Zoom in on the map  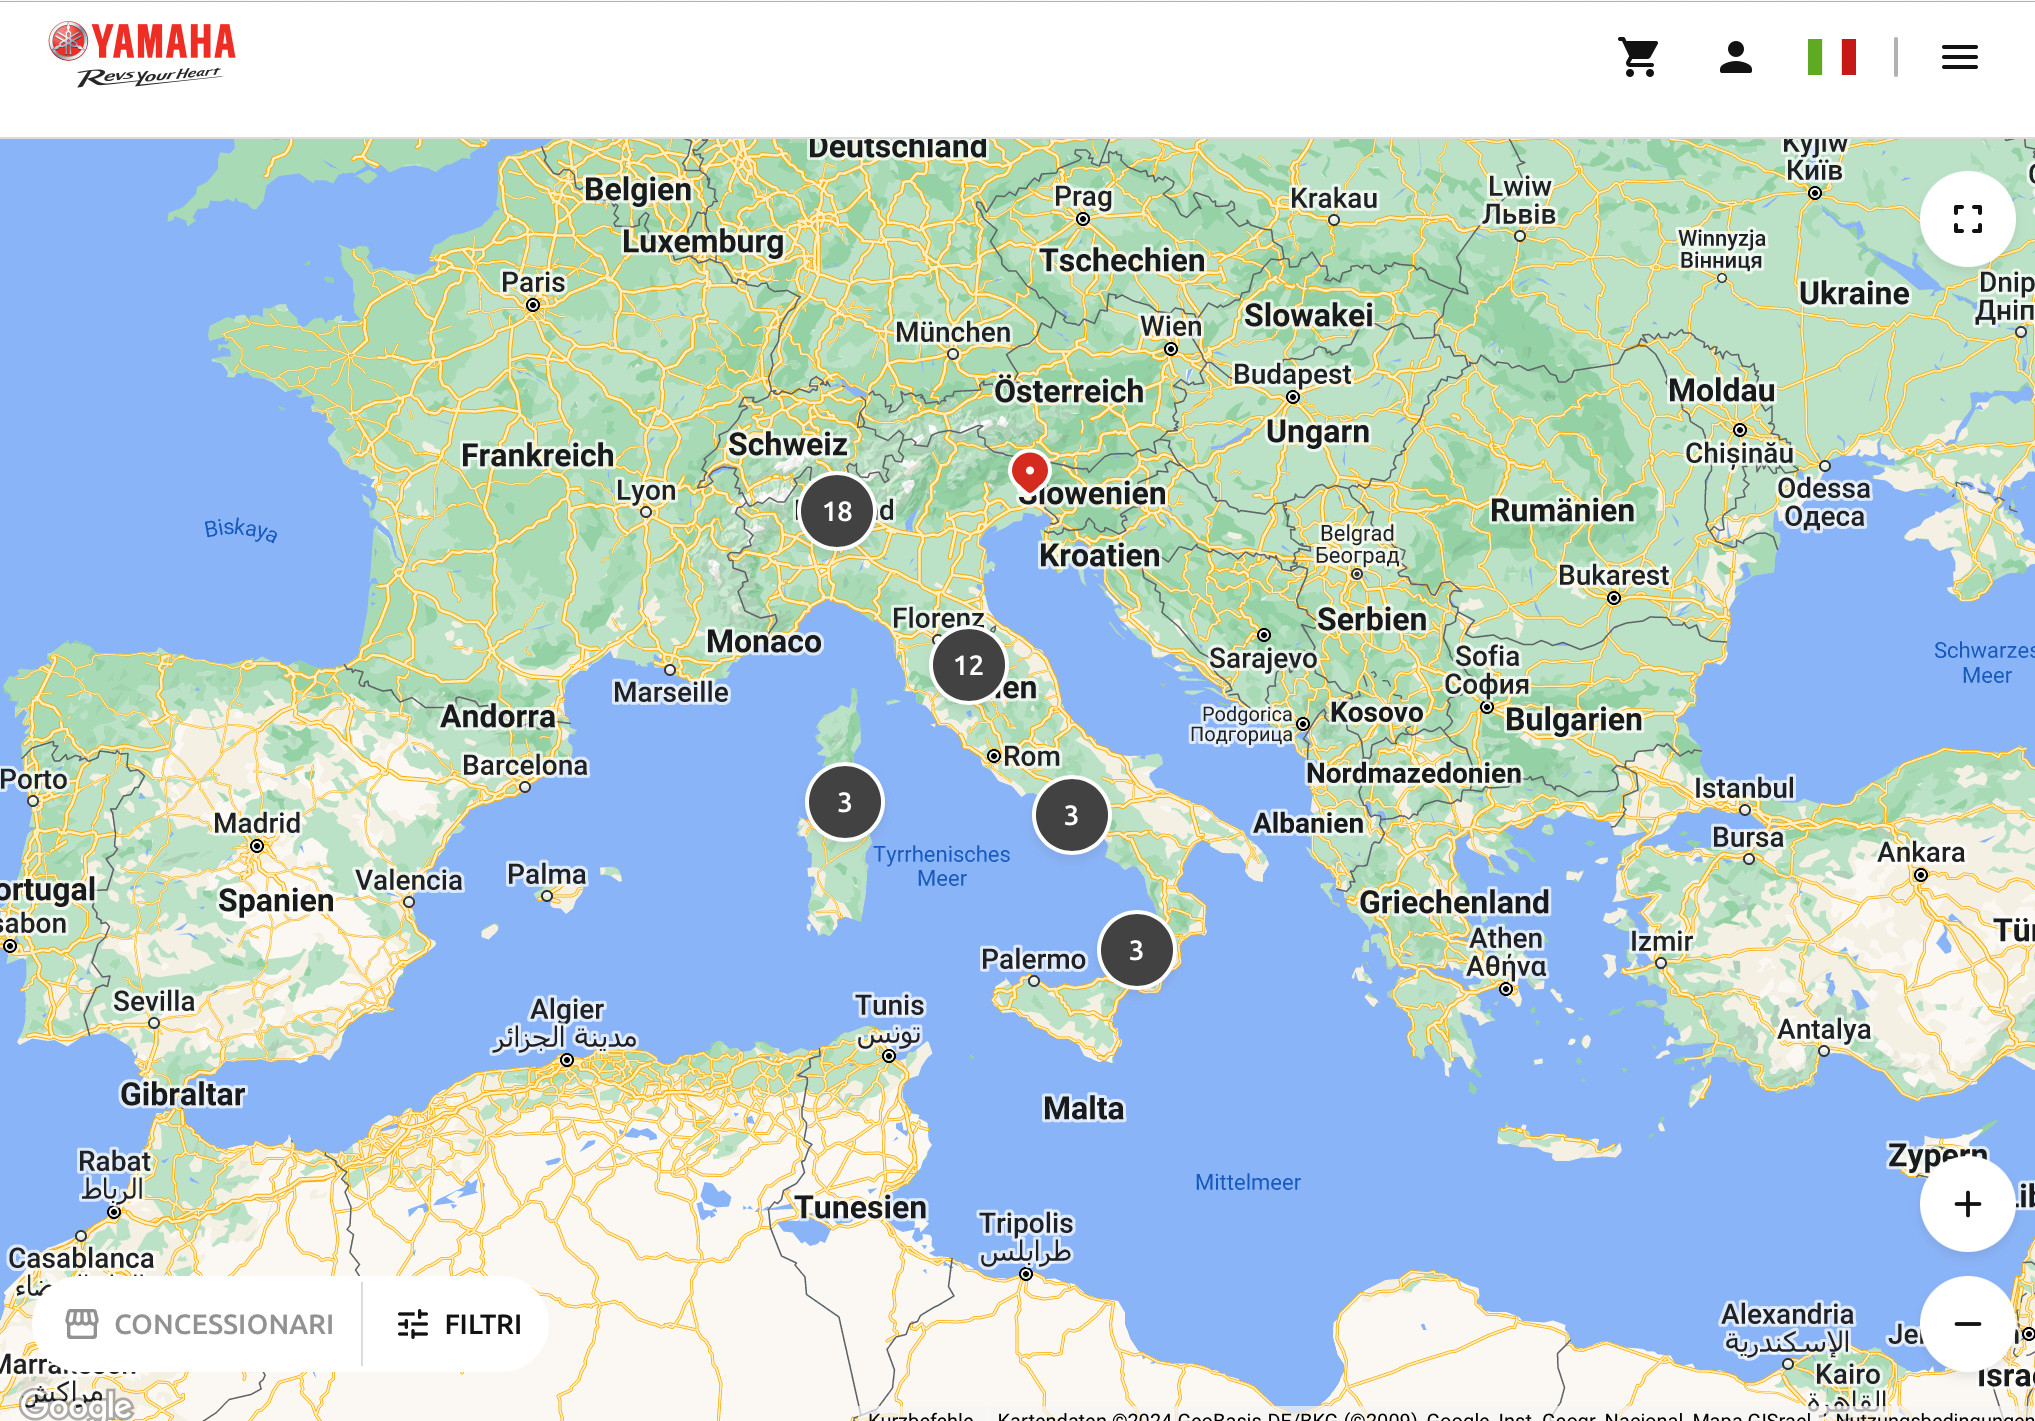pos(1967,1204)
